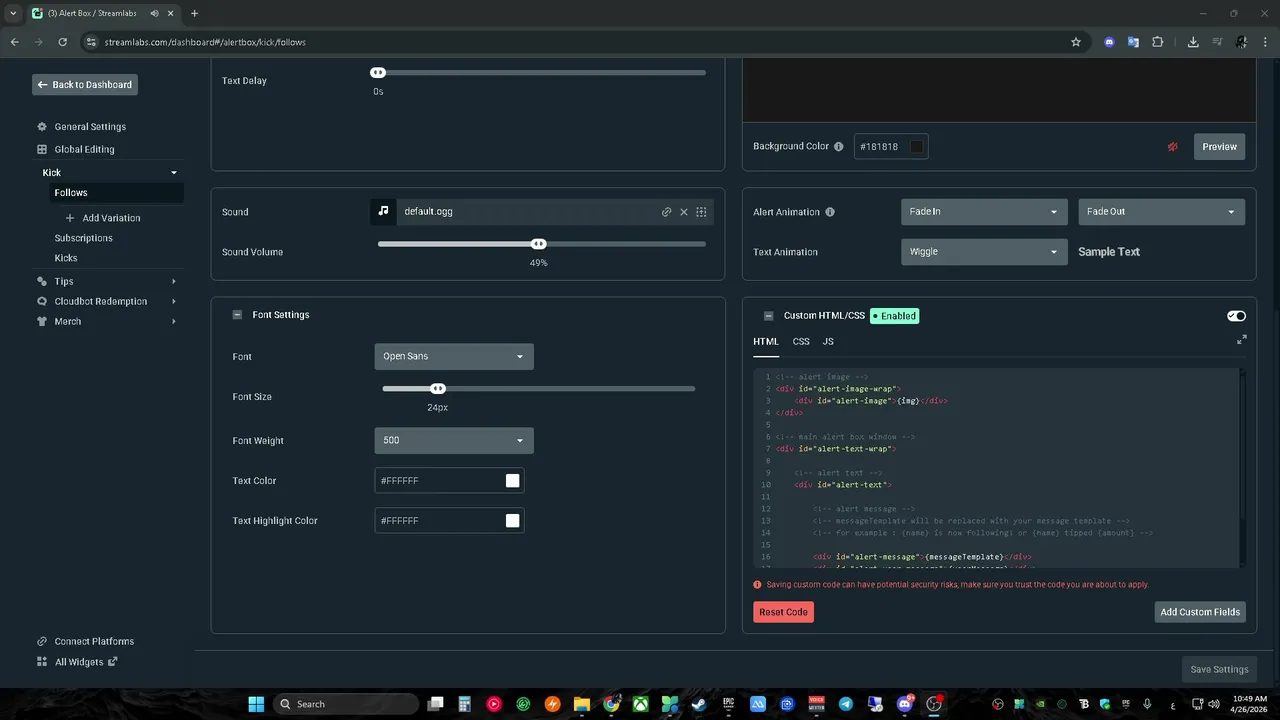The image size is (1280, 720).
Task: Open File Explorer from the taskbar
Action: 581,704
